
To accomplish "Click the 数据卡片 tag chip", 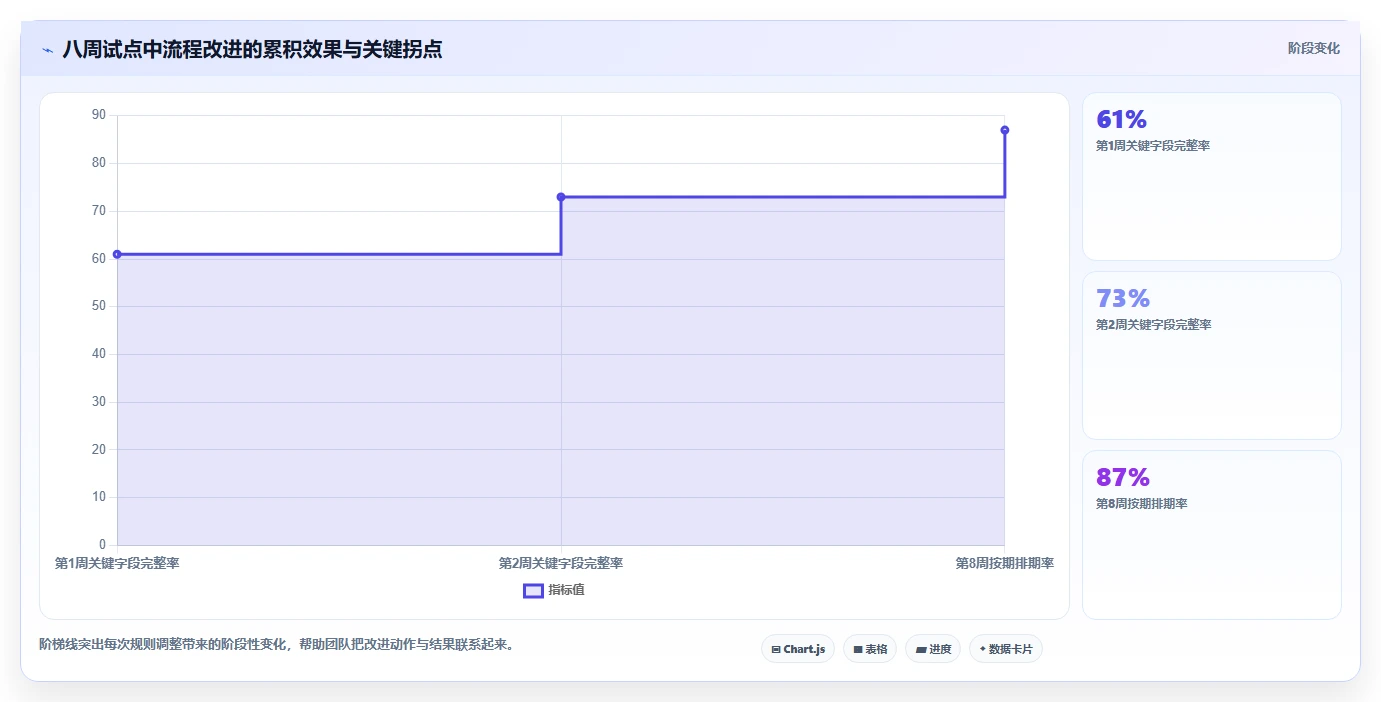I will 1006,649.
